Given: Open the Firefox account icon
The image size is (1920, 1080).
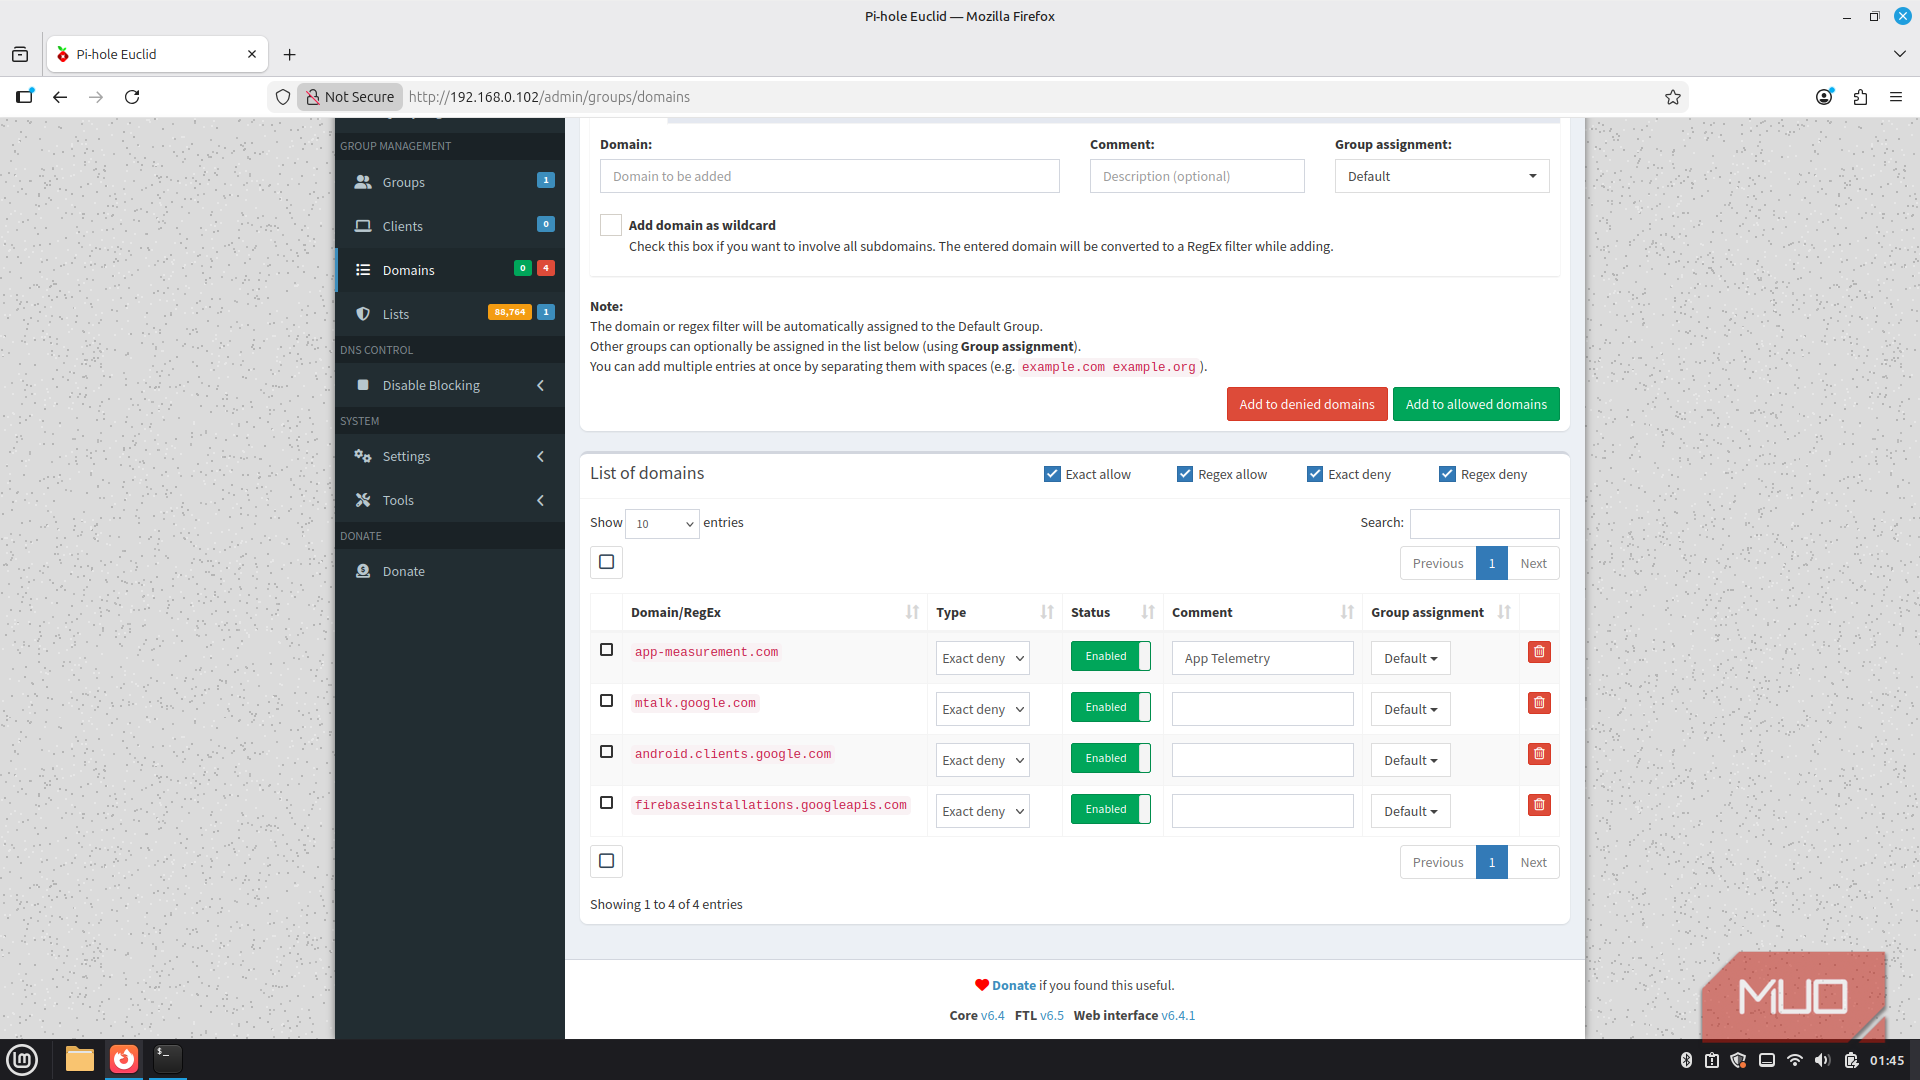Looking at the screenshot, I should 1824,97.
